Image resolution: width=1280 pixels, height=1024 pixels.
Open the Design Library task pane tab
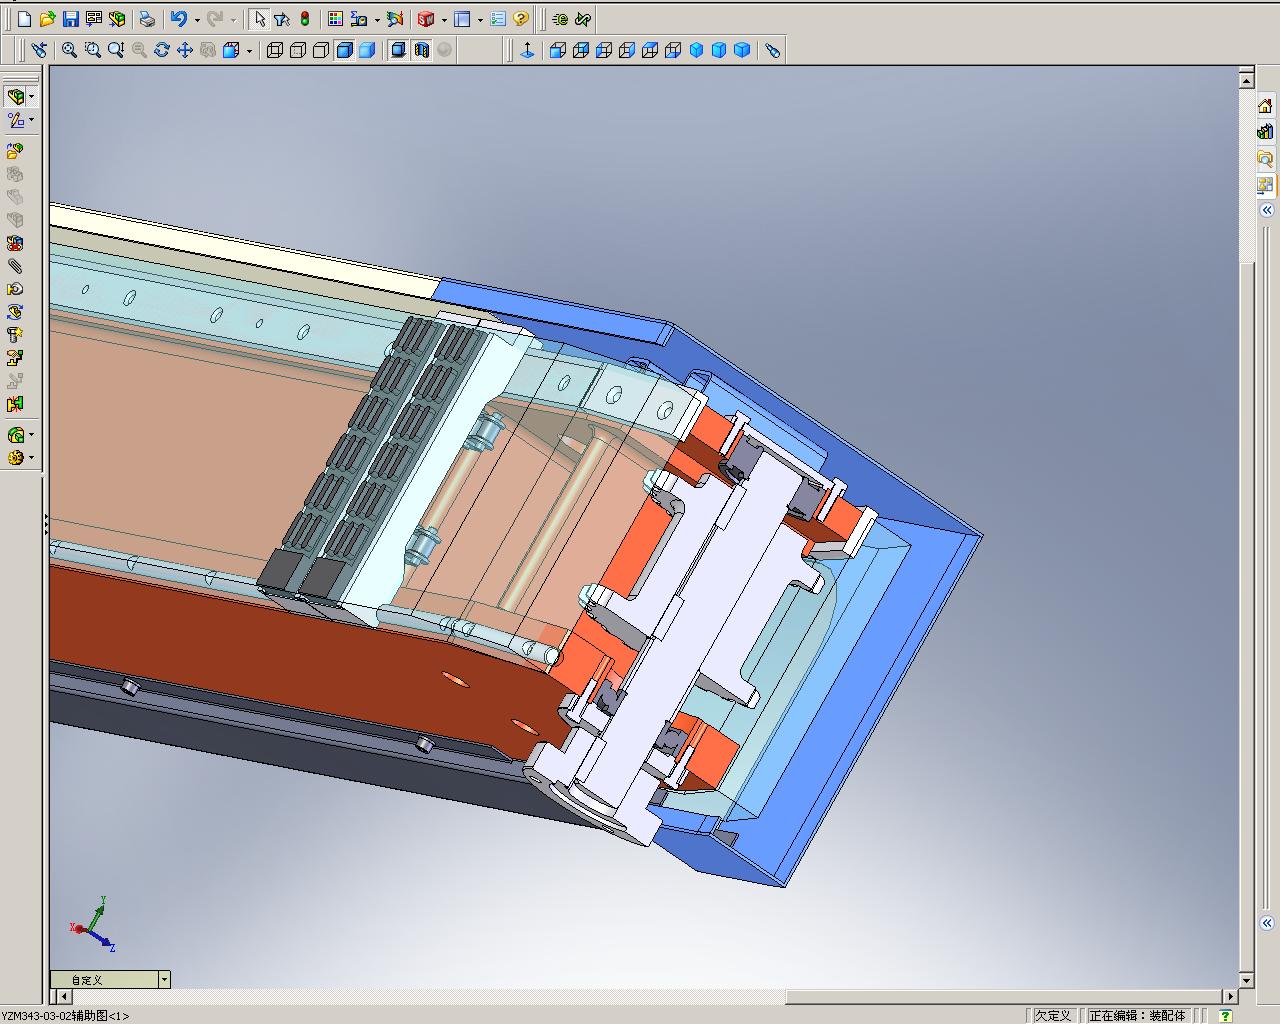coord(1266,132)
